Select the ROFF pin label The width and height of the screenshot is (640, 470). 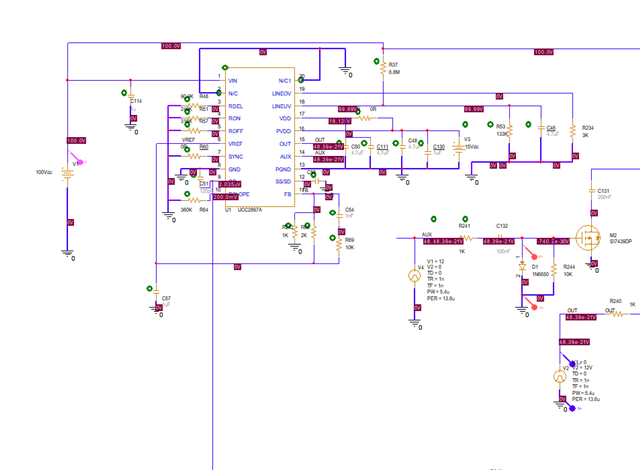(236, 131)
